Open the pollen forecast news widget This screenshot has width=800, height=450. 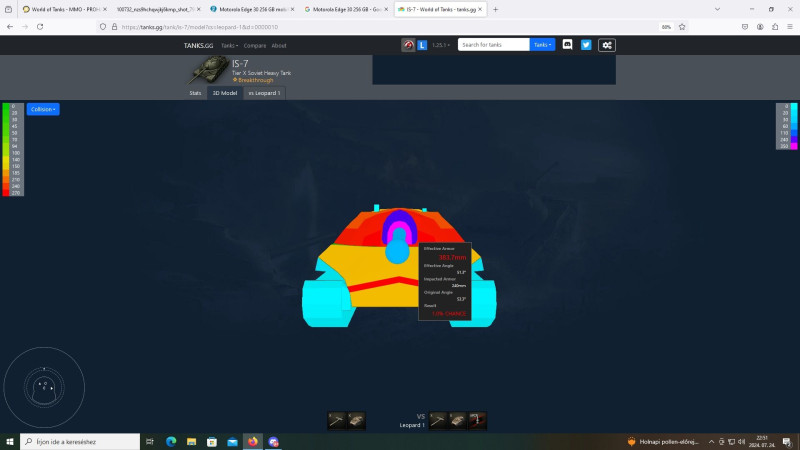pos(662,441)
